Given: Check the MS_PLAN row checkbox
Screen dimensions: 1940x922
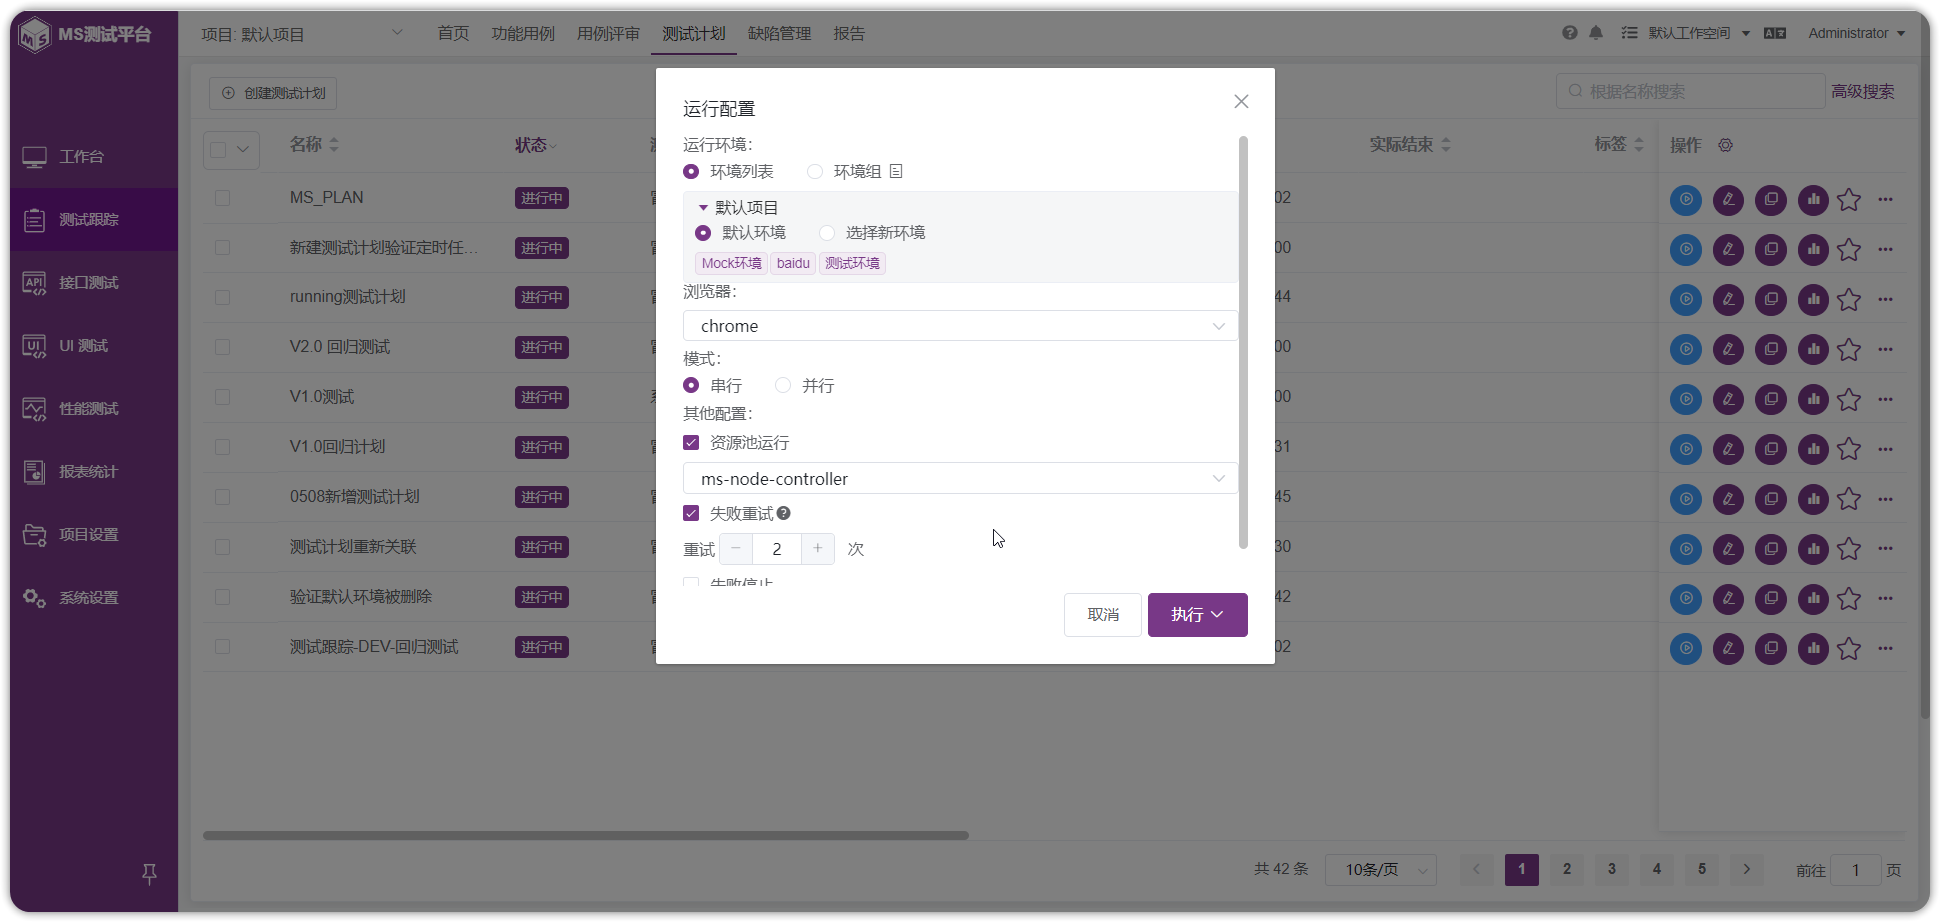Looking at the screenshot, I should pyautogui.click(x=222, y=198).
